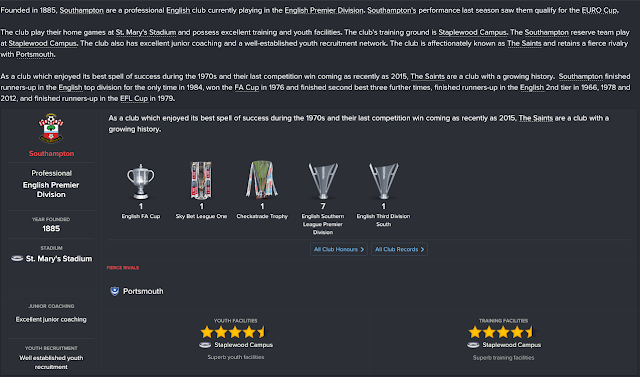Click the youth facilities star rating

233,332
